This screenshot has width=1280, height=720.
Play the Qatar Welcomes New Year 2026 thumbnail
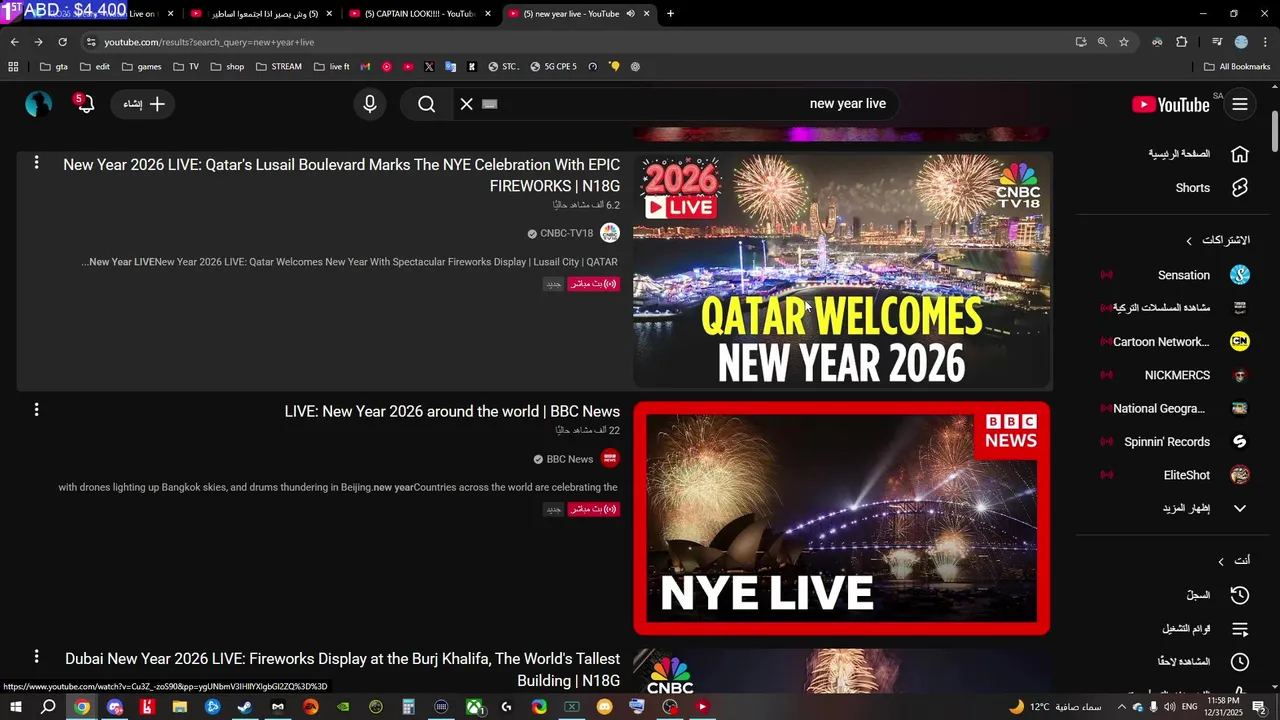click(x=842, y=270)
